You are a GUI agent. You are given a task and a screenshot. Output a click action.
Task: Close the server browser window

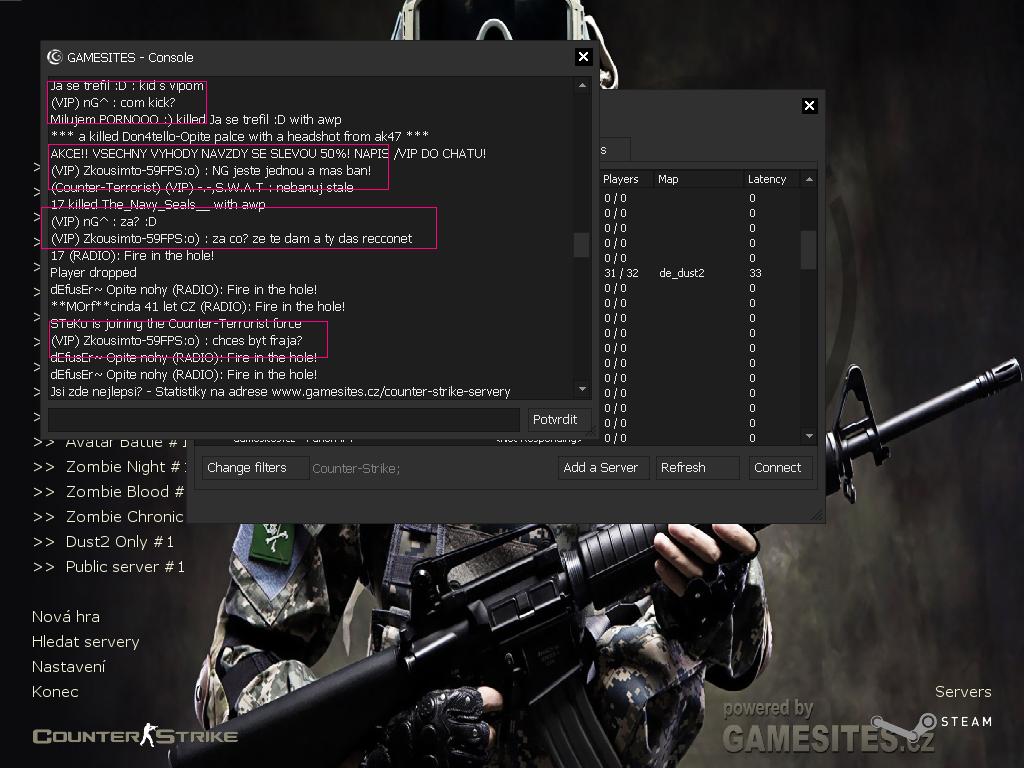click(x=810, y=106)
